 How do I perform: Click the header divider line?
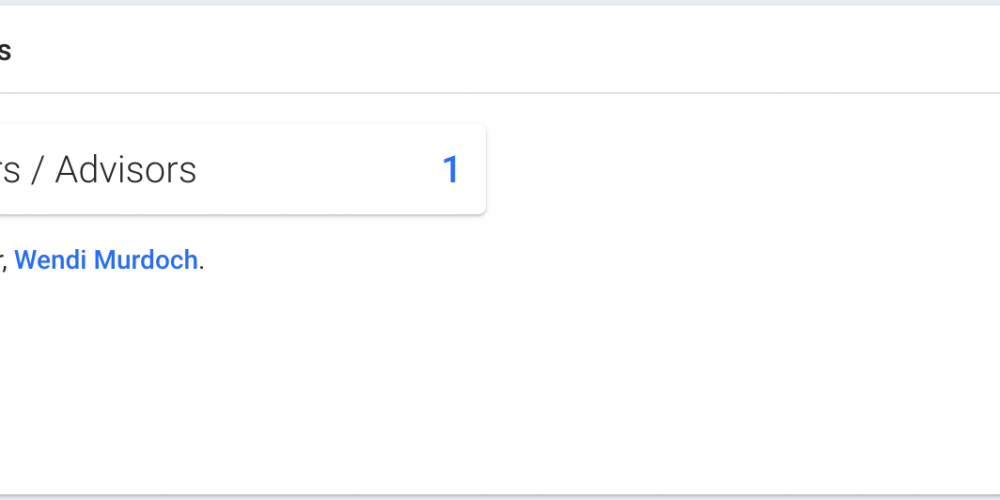pos(500,93)
